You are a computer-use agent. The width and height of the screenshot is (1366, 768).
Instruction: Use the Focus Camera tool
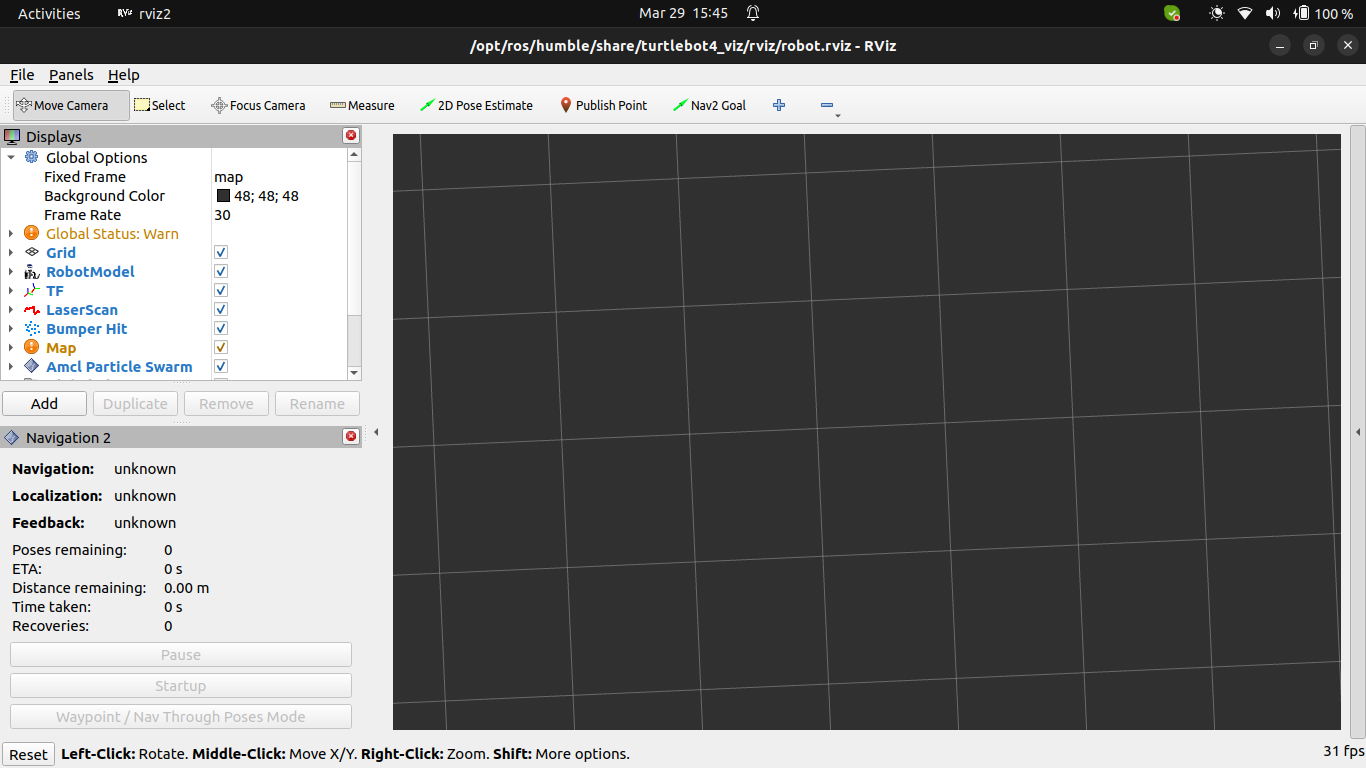[258, 105]
